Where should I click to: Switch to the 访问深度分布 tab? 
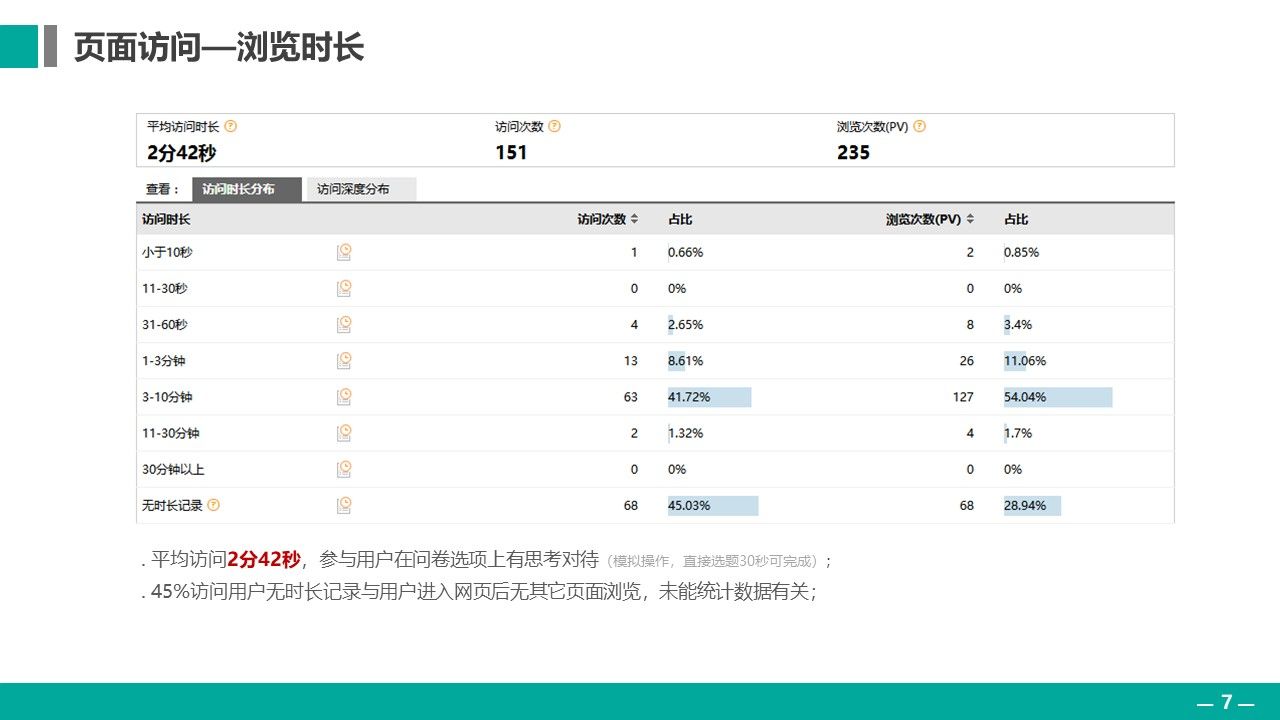pyautogui.click(x=361, y=189)
